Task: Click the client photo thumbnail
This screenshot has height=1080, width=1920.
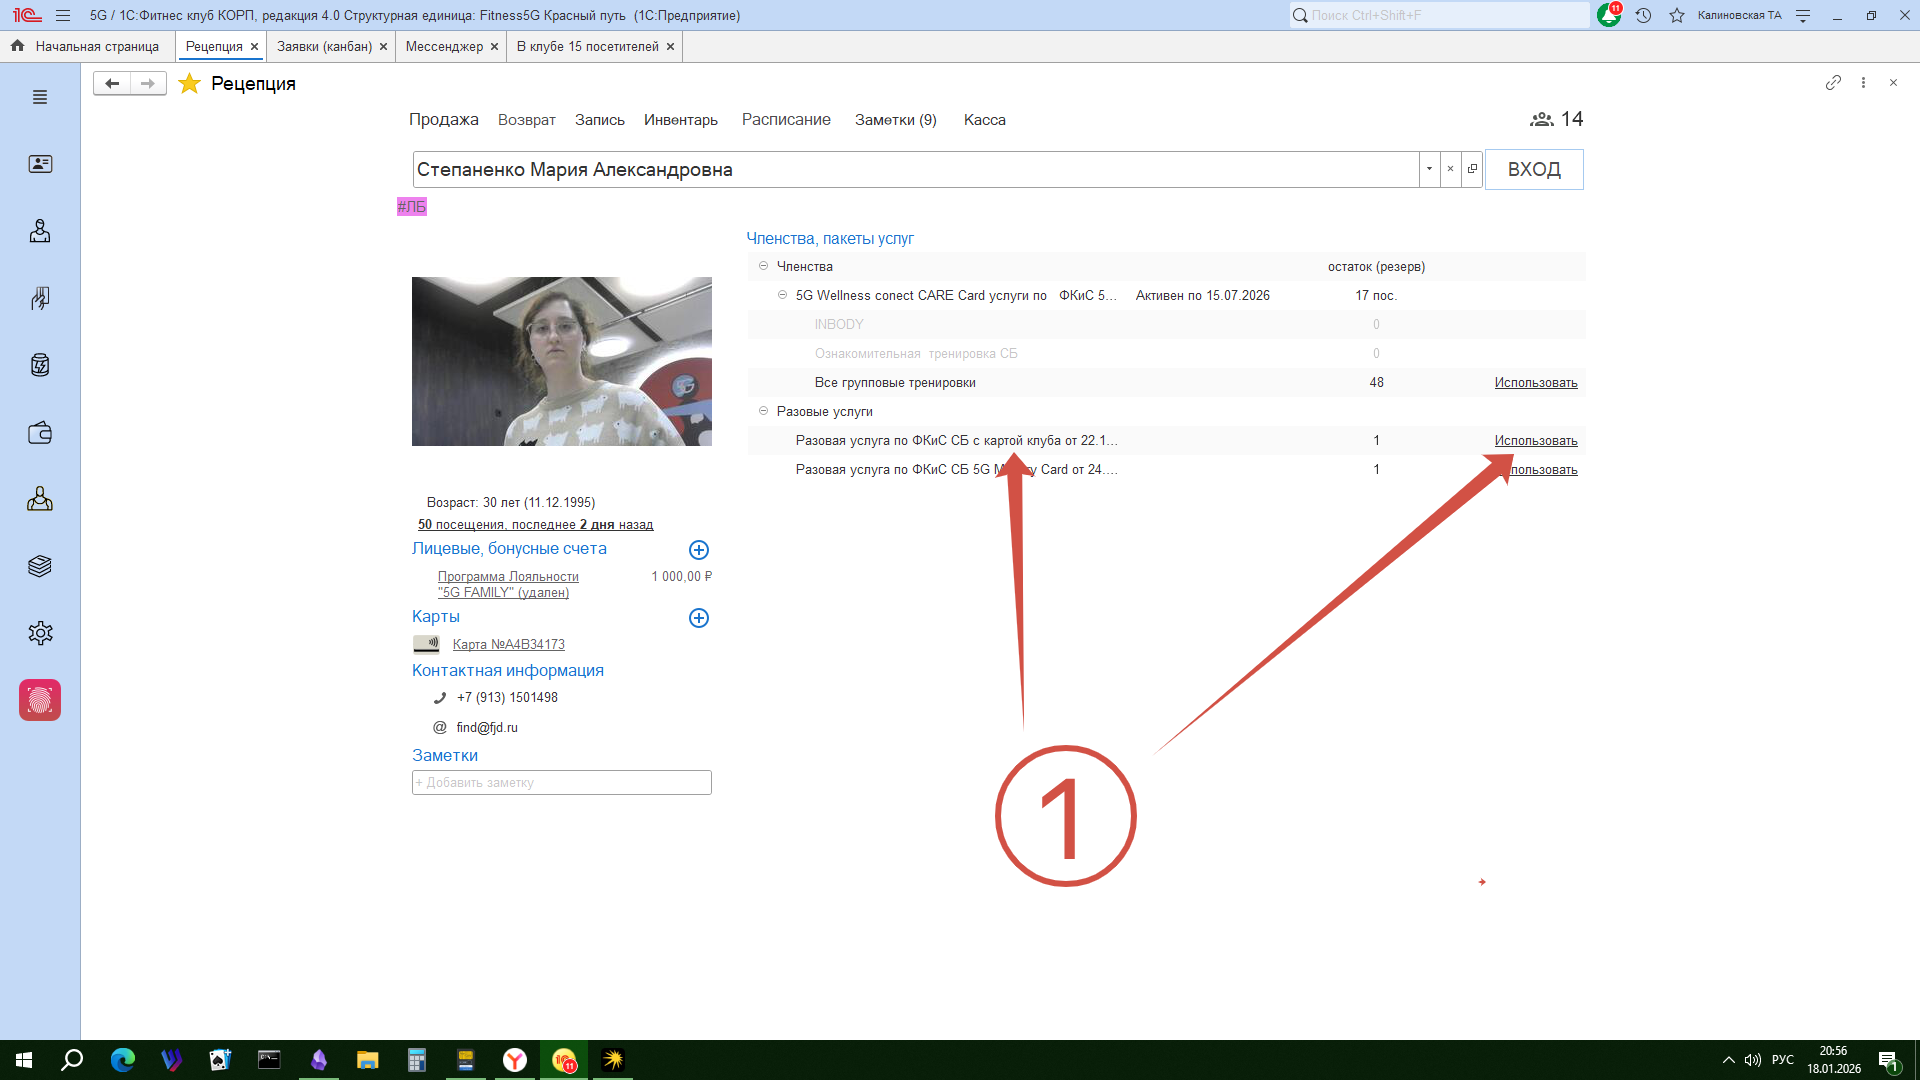Action: 561,361
